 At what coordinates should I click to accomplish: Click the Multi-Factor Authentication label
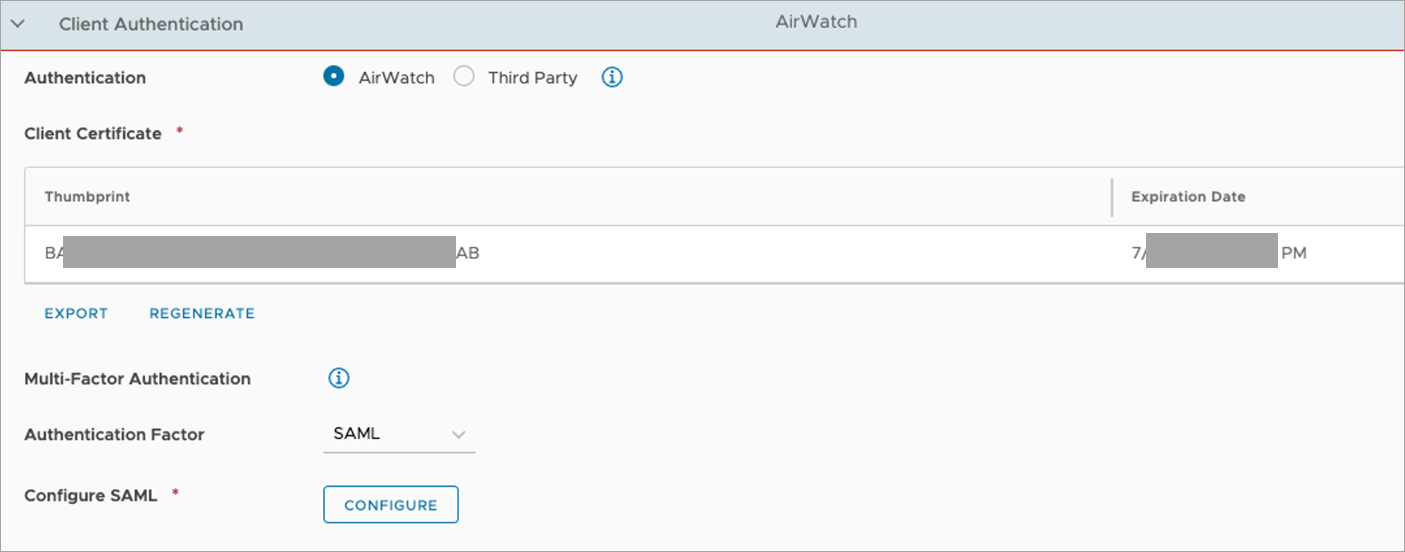click(137, 378)
